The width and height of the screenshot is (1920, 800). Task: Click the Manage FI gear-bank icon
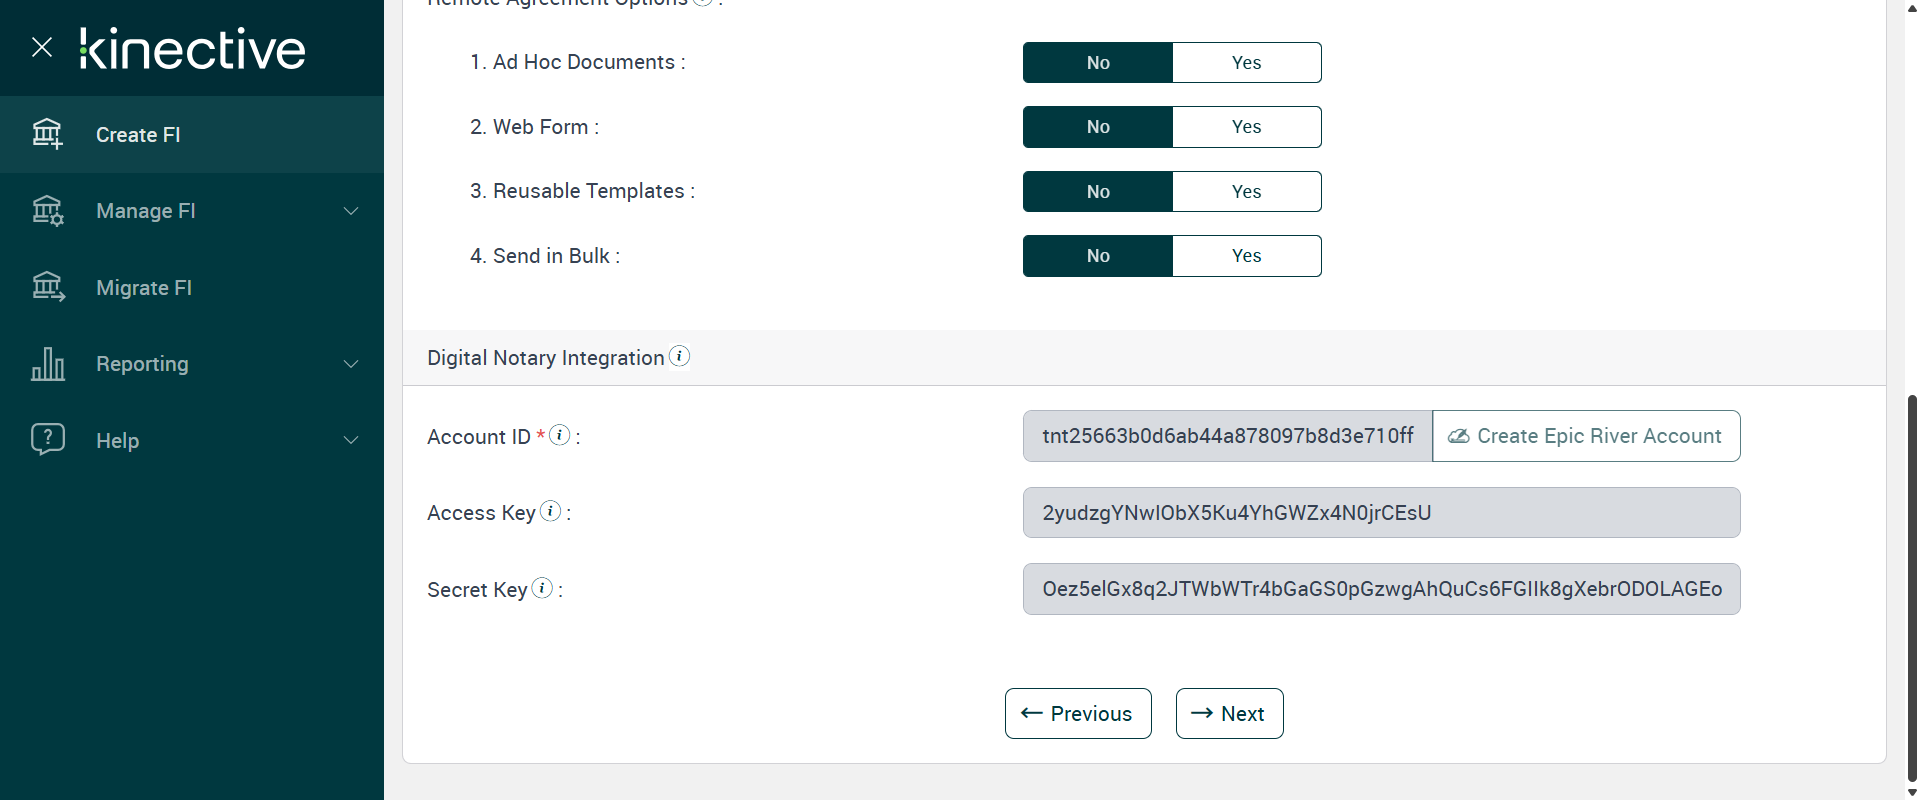(48, 211)
